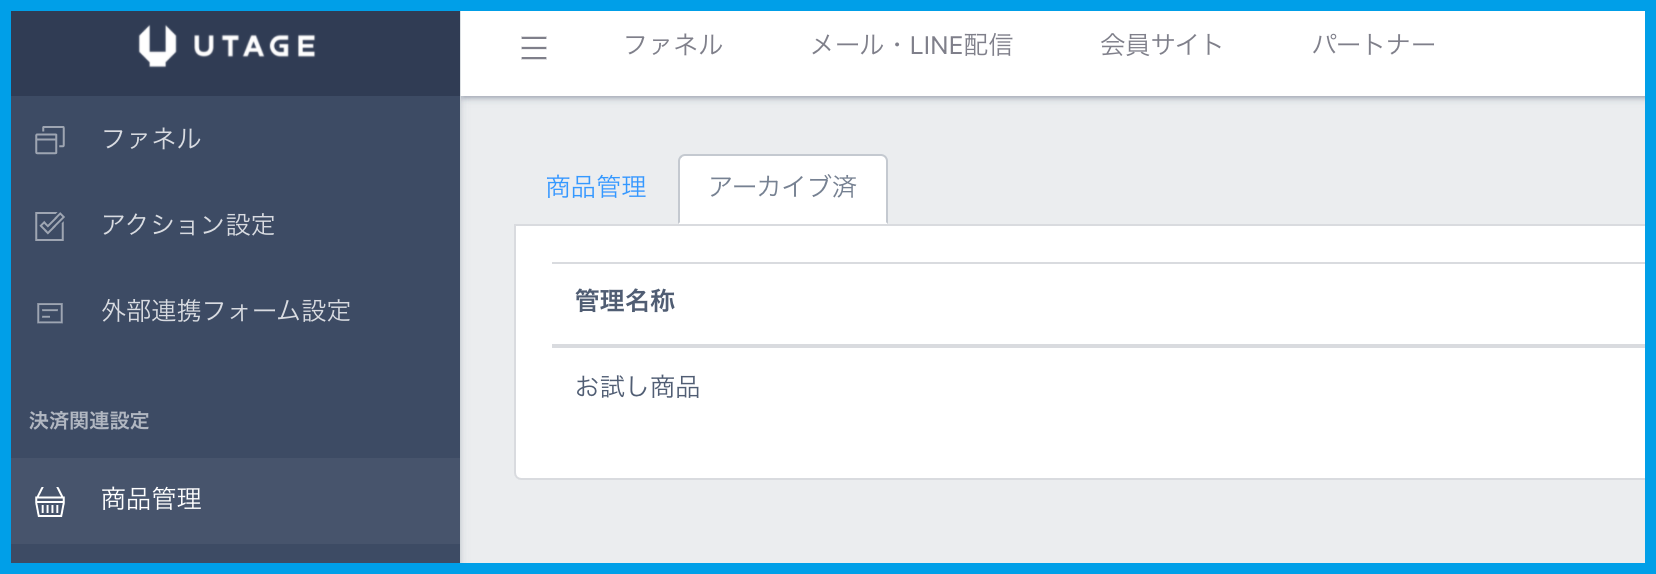
Task: Toggle the hamburger sidebar menu icon
Action: (x=534, y=47)
